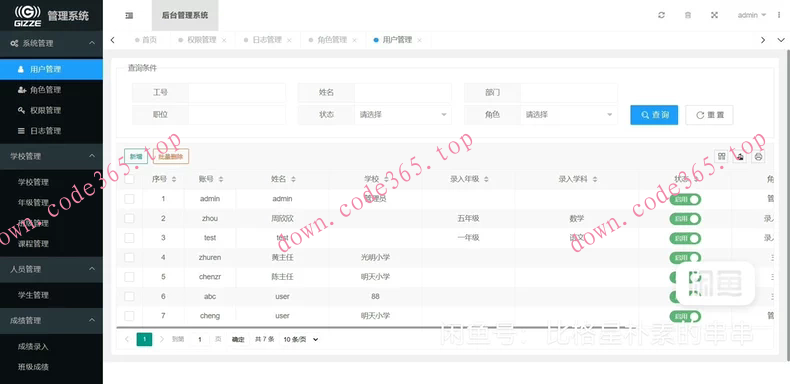Click the trash icon in top bar
Screen dimensions: 790x384
point(688,15)
